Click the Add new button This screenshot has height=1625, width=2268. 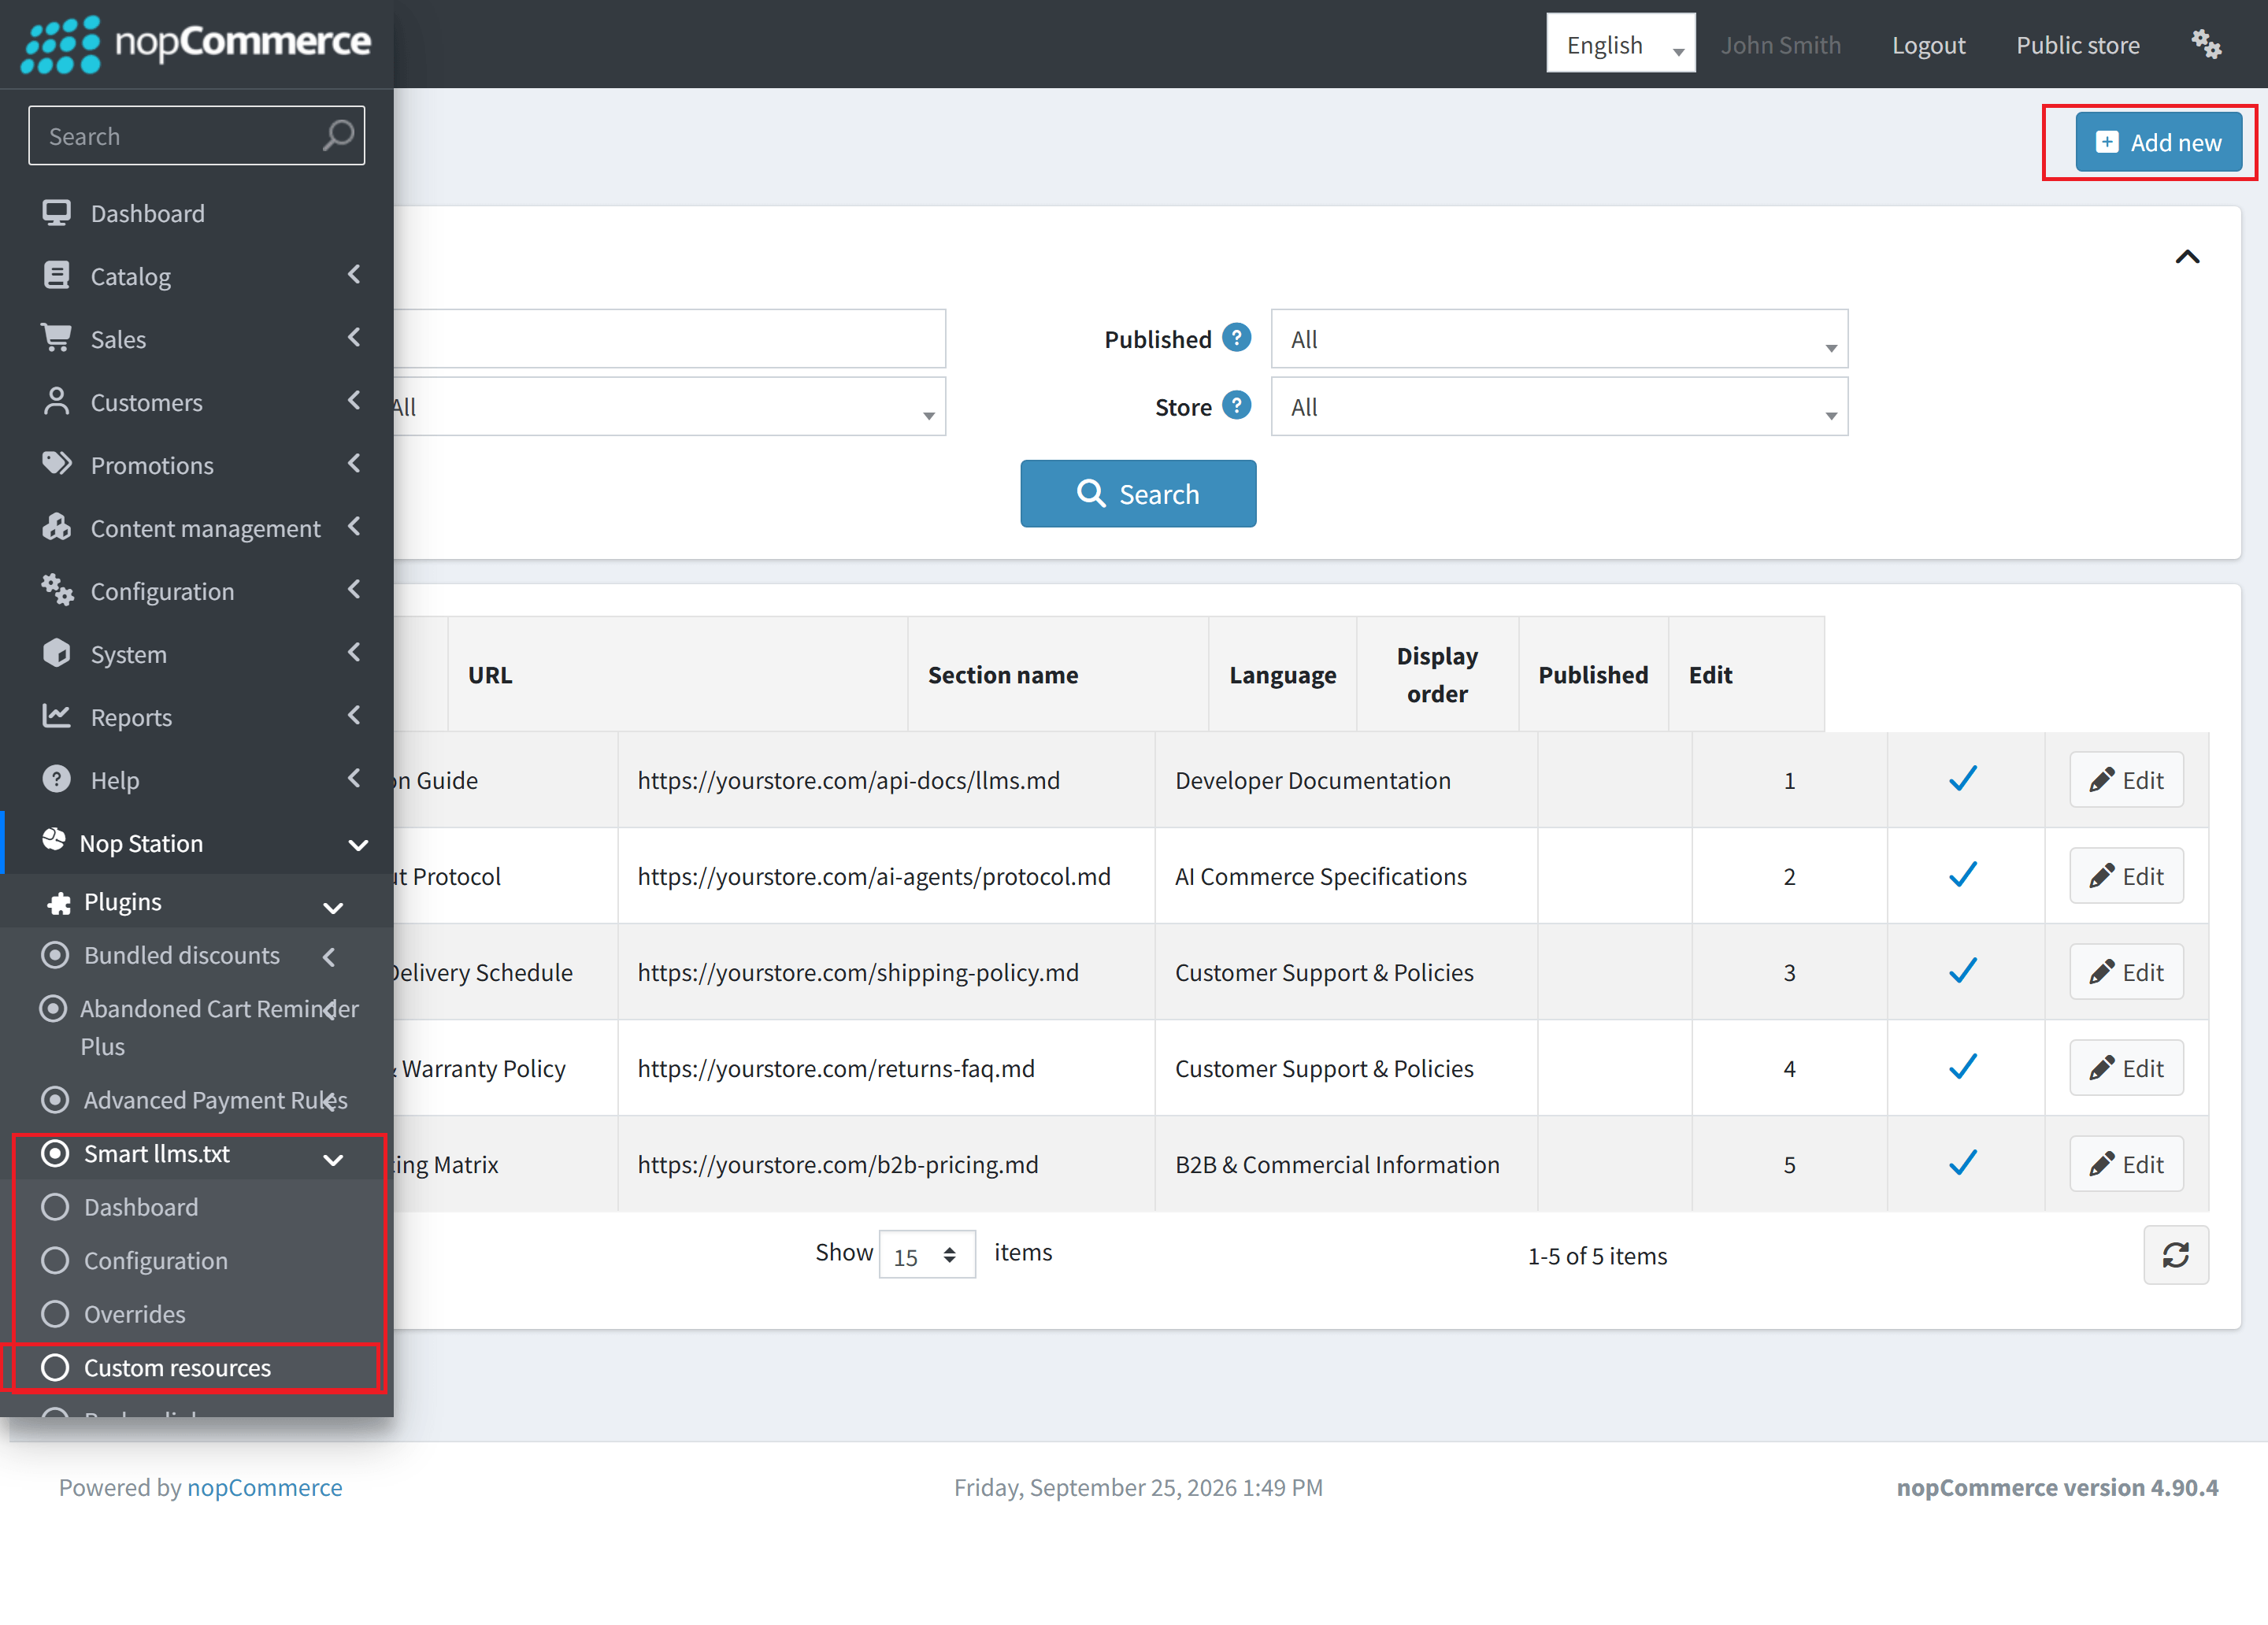pos(2158,142)
